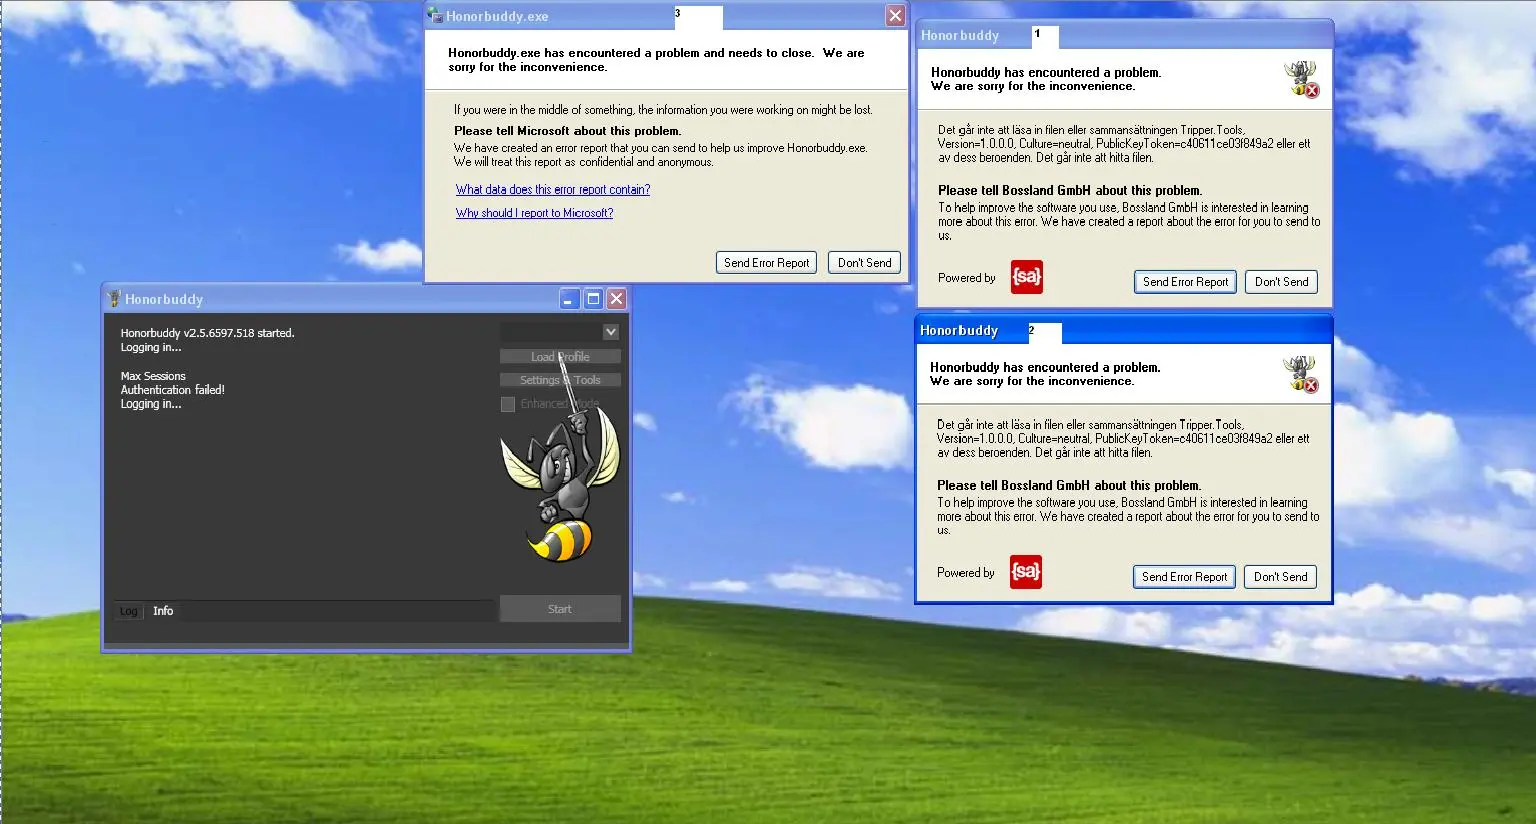1536x824 pixels.
Task: Click Don't Send in lower Bossland dialog
Action: point(1280,577)
